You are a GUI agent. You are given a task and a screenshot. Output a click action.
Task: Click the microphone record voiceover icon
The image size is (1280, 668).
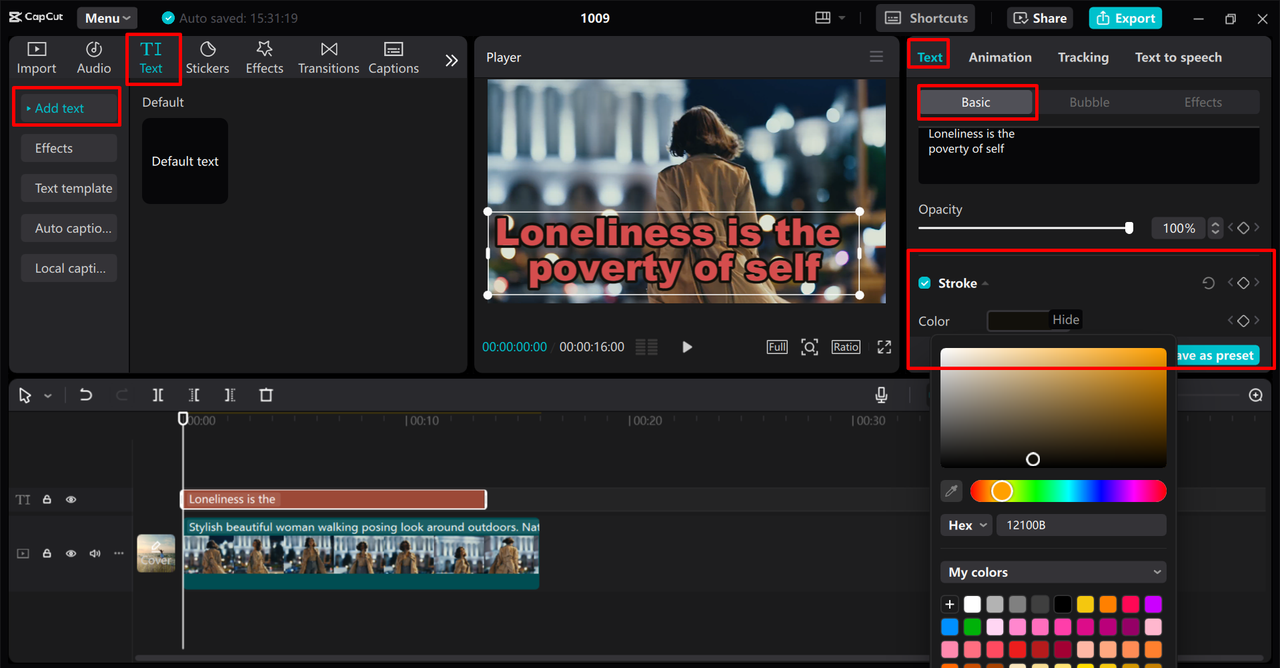[x=881, y=395]
